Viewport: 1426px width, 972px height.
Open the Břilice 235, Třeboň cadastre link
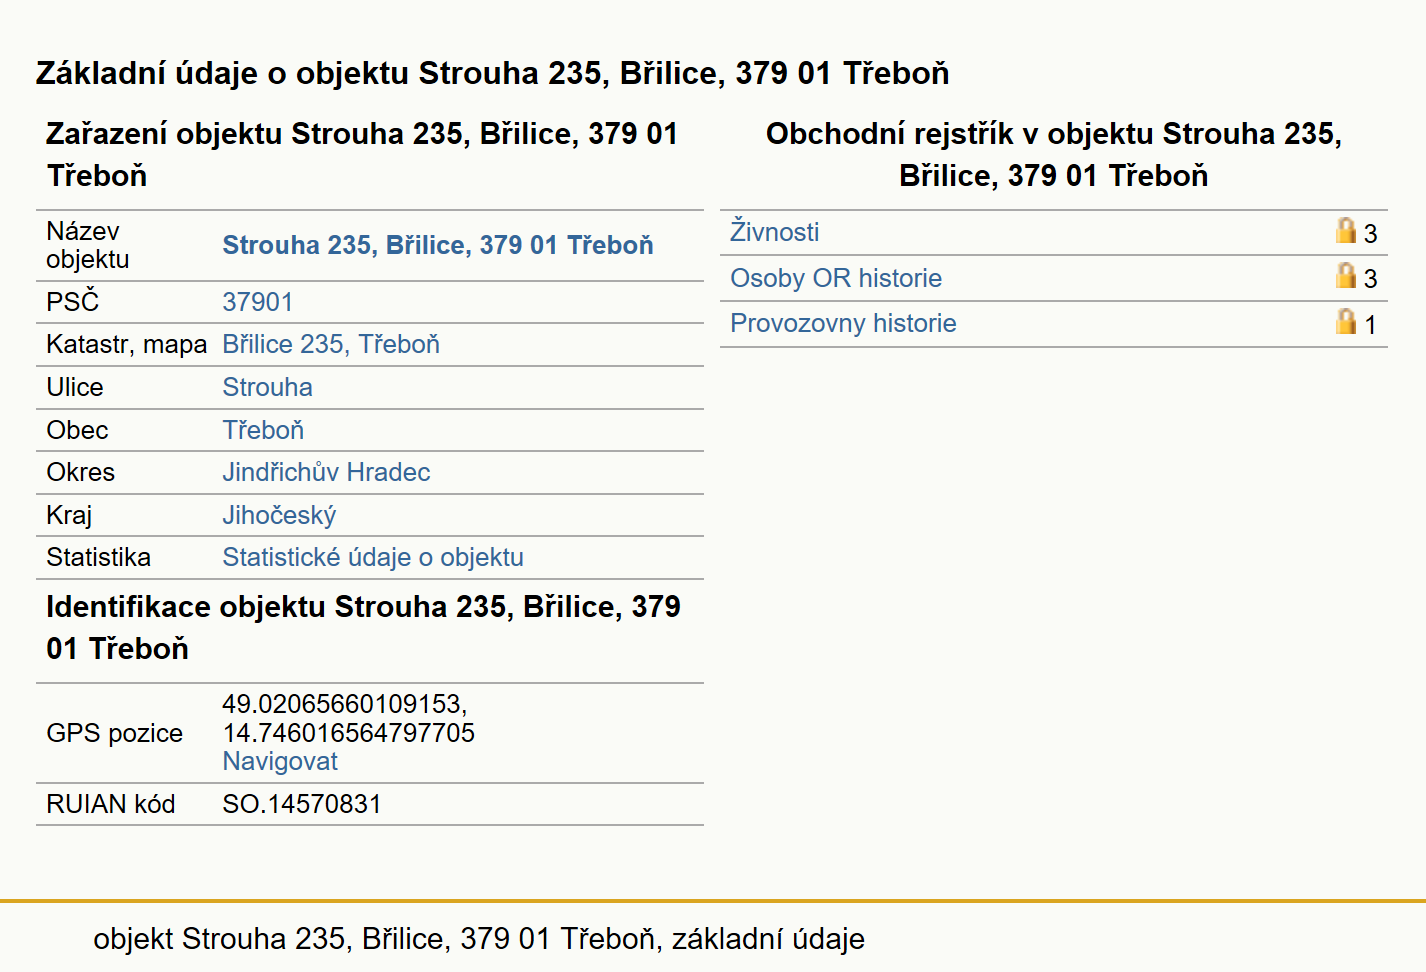(x=331, y=344)
